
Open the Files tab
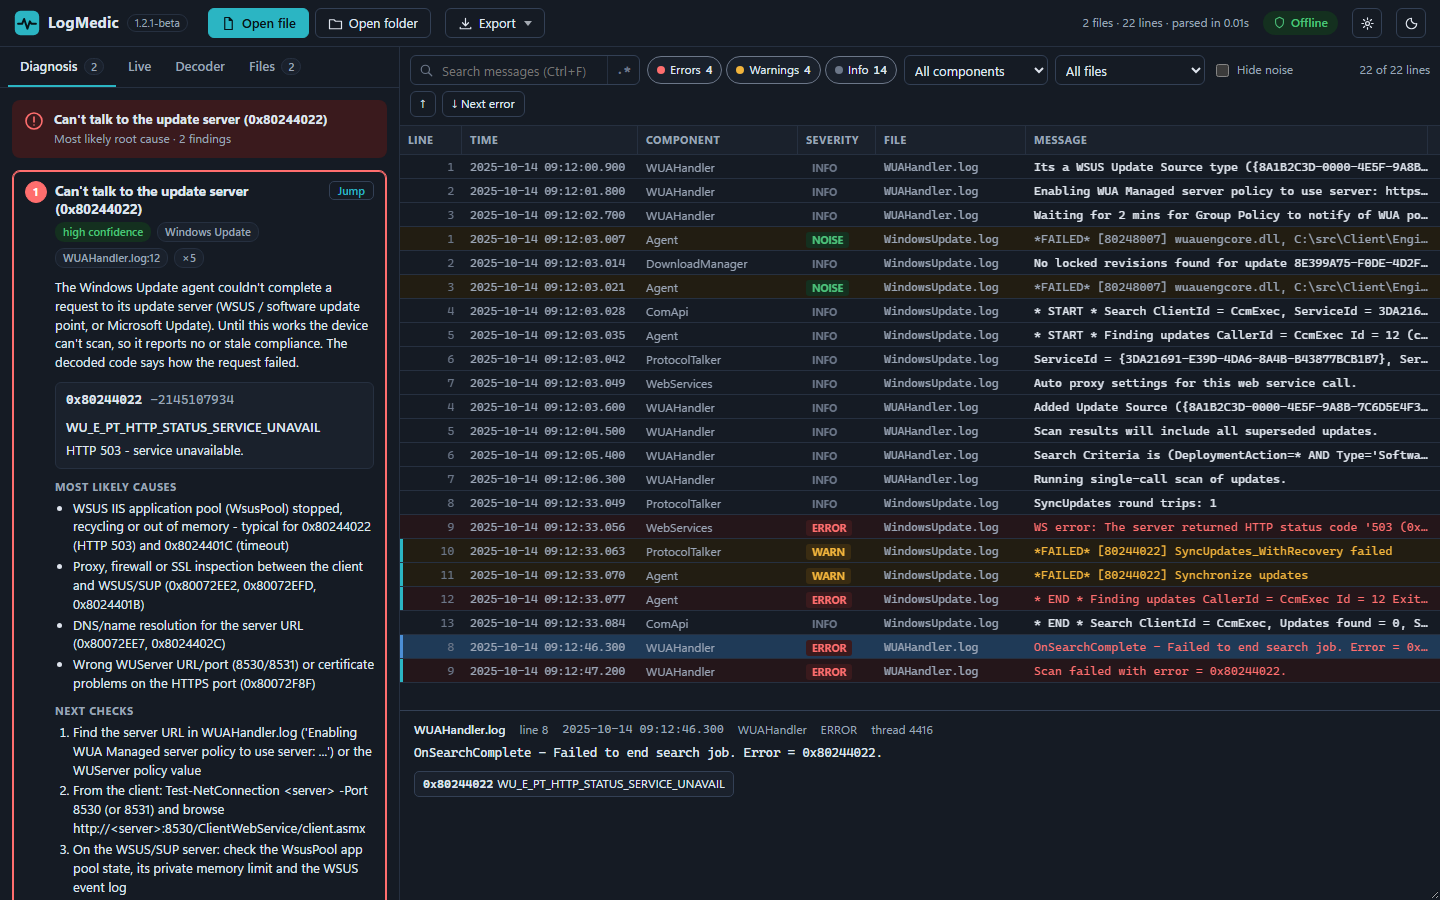pyautogui.click(x=273, y=67)
